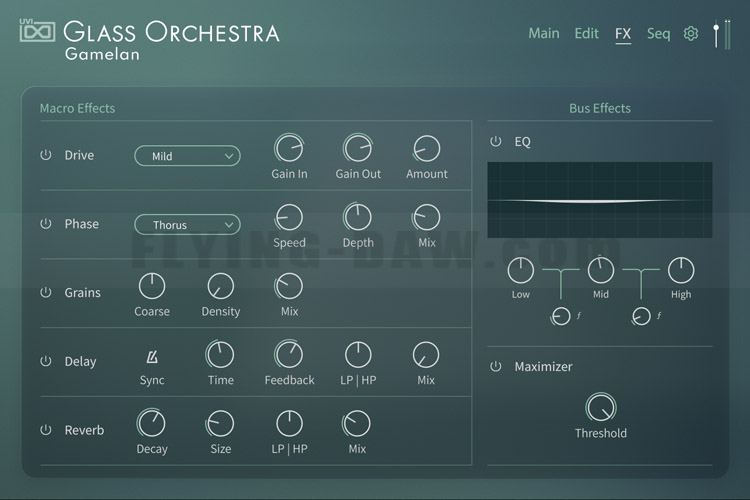750x500 pixels.
Task: Click the Drive Amount knob
Action: pyautogui.click(x=427, y=148)
